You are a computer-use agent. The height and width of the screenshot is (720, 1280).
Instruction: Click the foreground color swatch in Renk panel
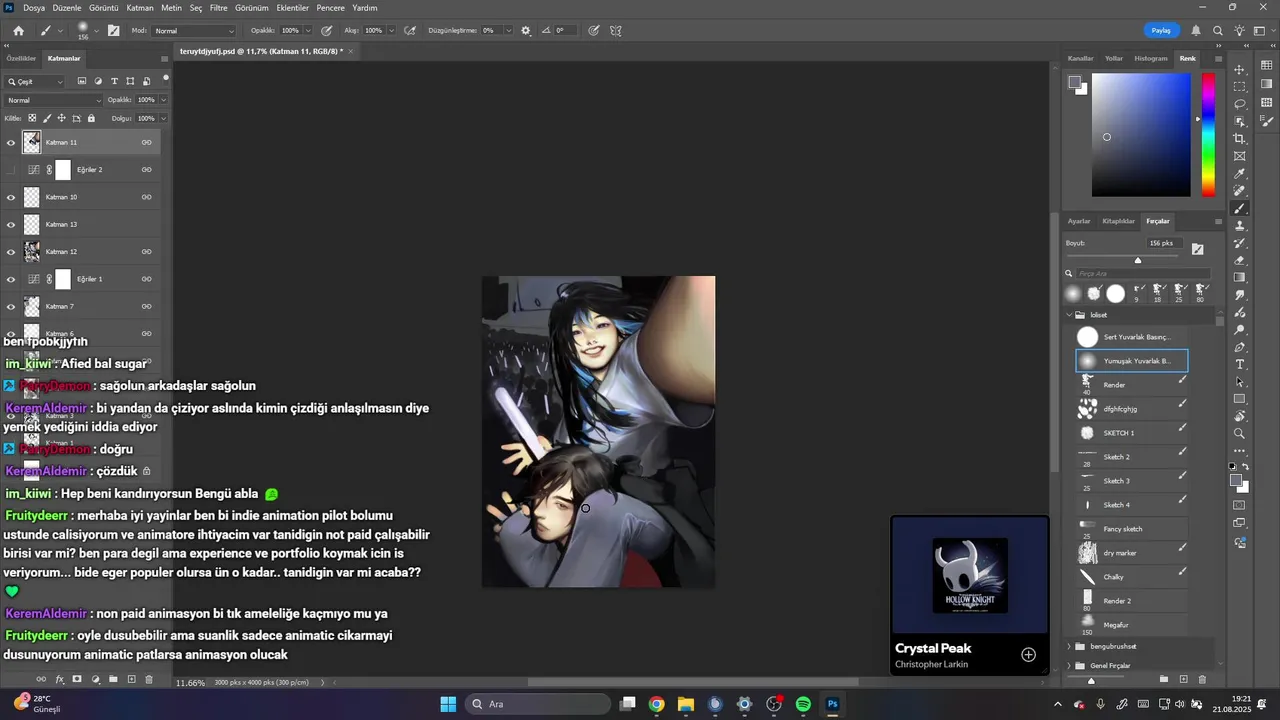click(1074, 83)
